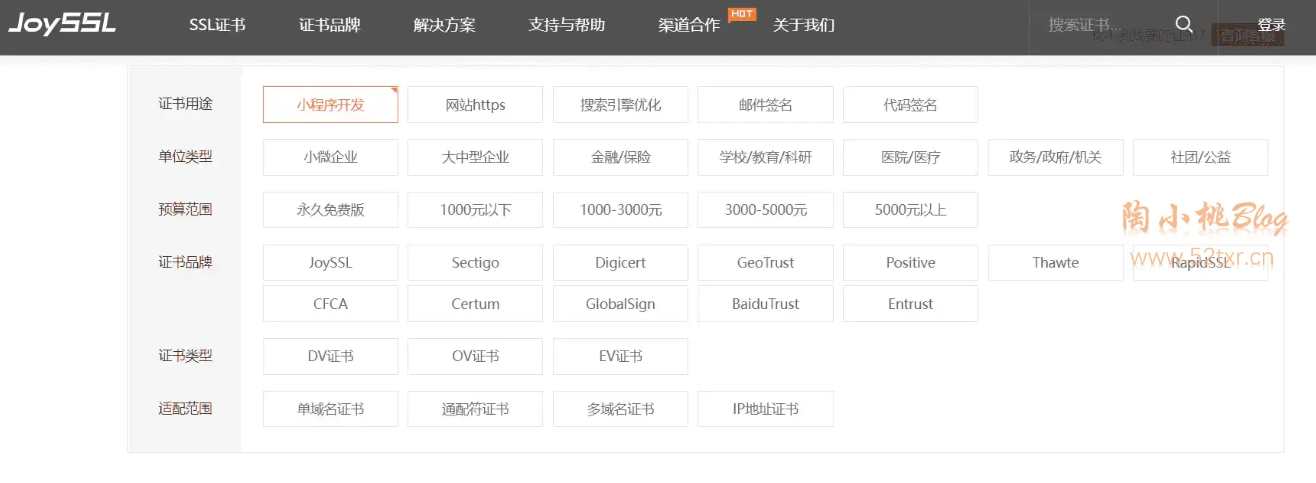The image size is (1316, 483).
Task: Click the JoySSL logo
Action: click(x=63, y=24)
